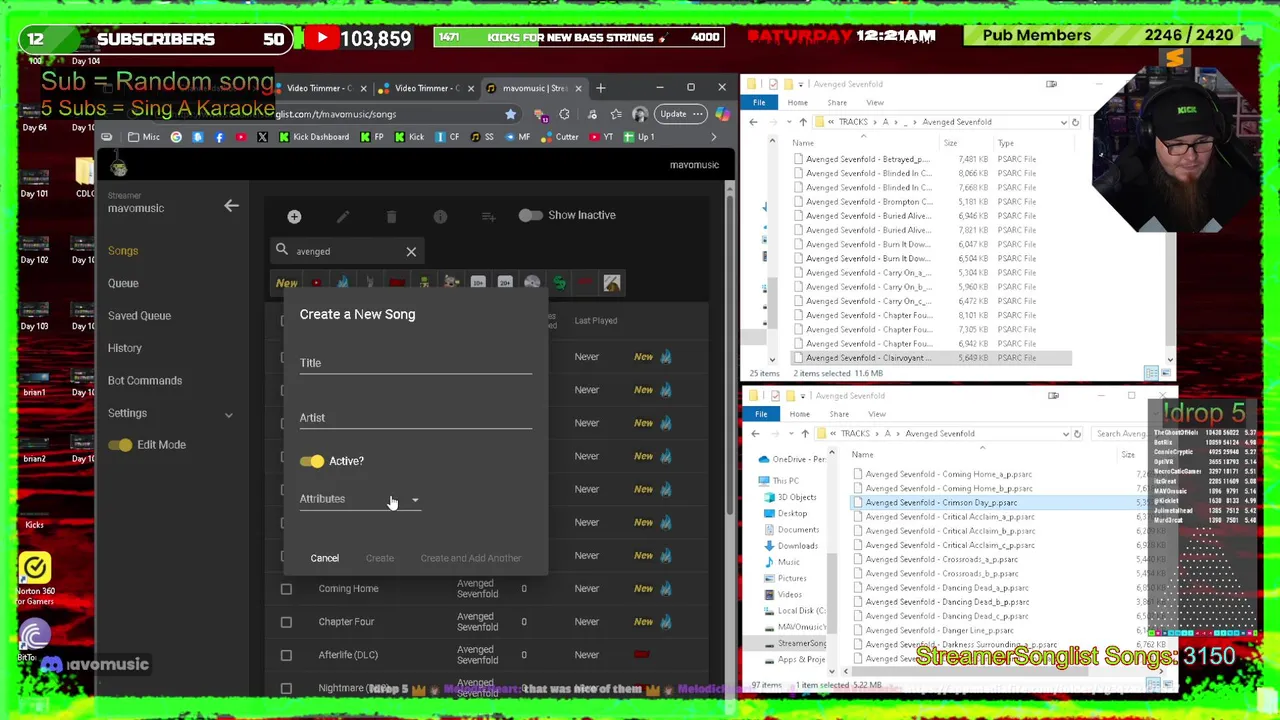
Task: Click the '10+' attribute filter icon
Action: [x=478, y=283]
